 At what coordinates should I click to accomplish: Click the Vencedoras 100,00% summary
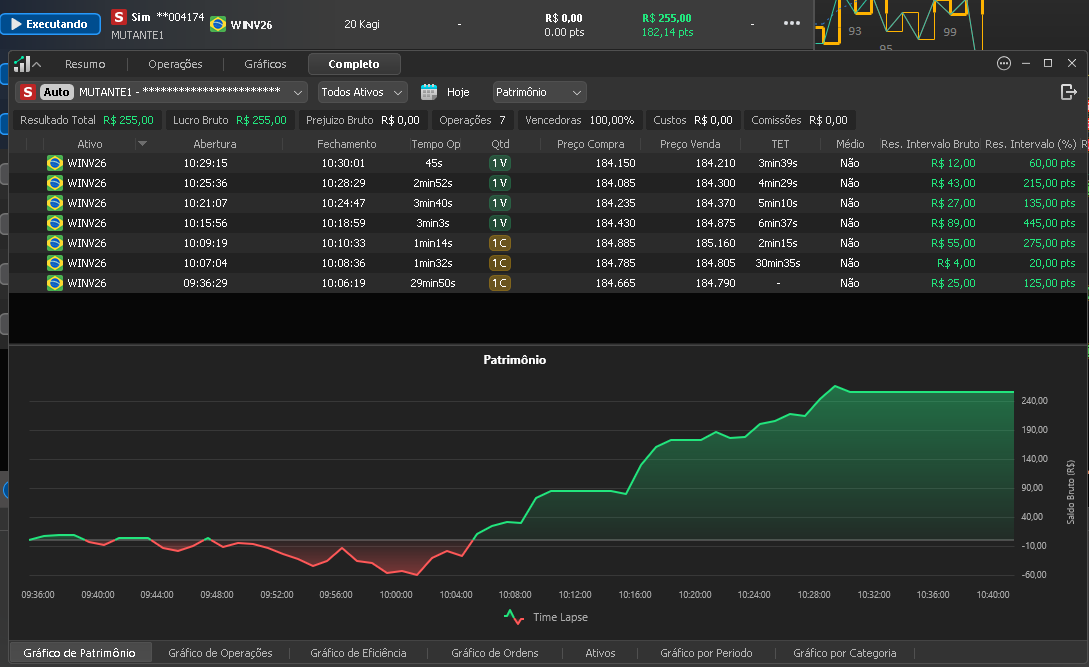(x=579, y=120)
